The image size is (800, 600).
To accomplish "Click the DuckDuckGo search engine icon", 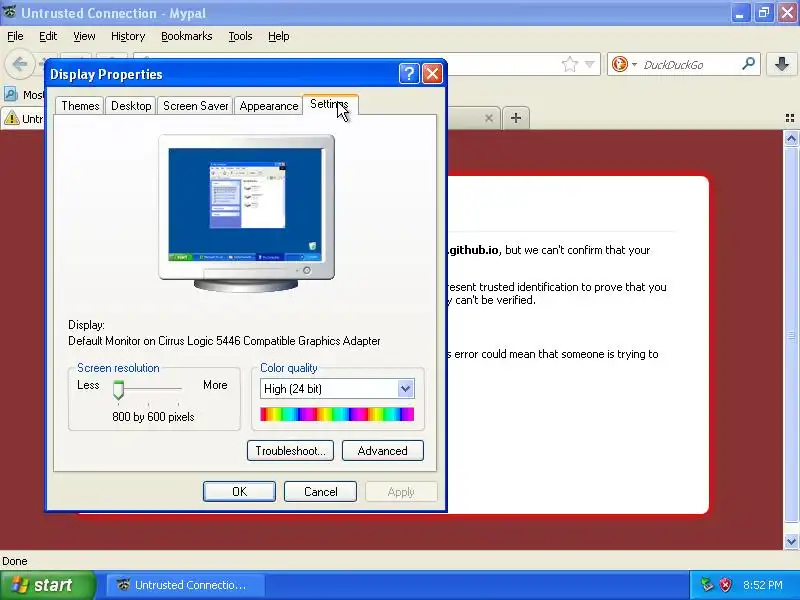I will pos(619,64).
